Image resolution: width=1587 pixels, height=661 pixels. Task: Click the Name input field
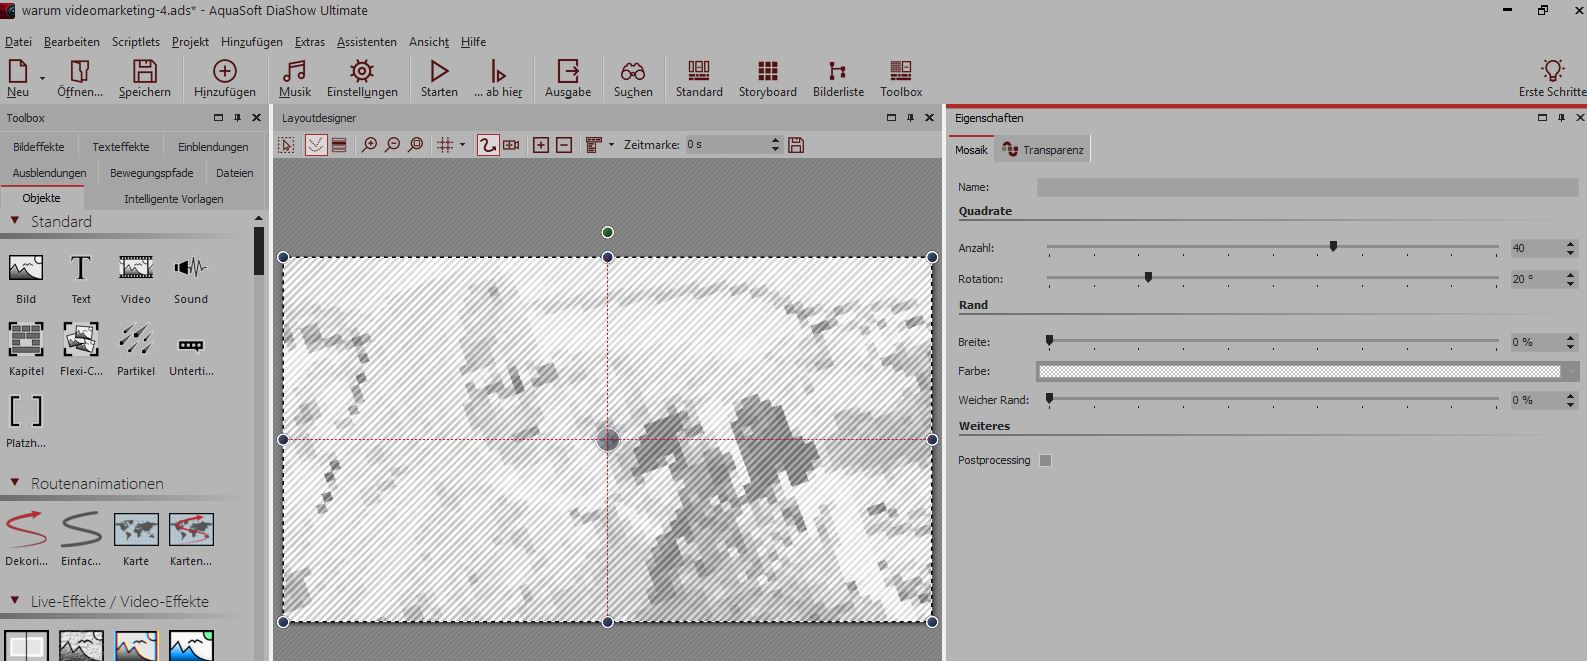point(1306,187)
